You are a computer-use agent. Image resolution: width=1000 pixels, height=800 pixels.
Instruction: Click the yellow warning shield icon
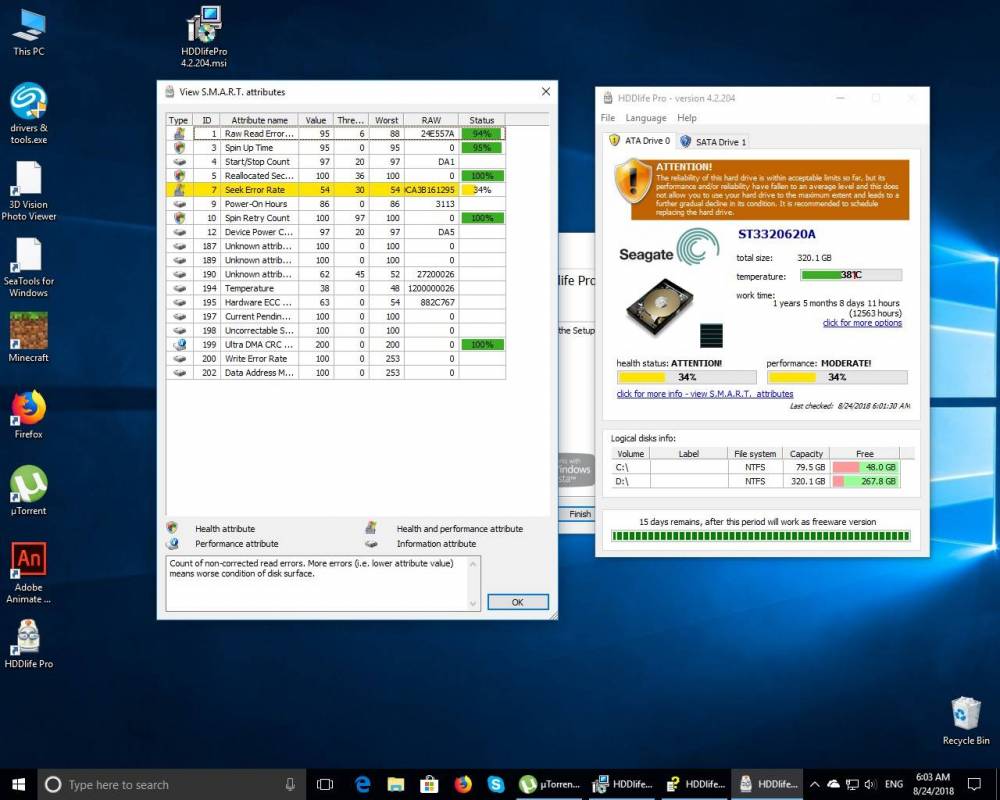coord(632,181)
